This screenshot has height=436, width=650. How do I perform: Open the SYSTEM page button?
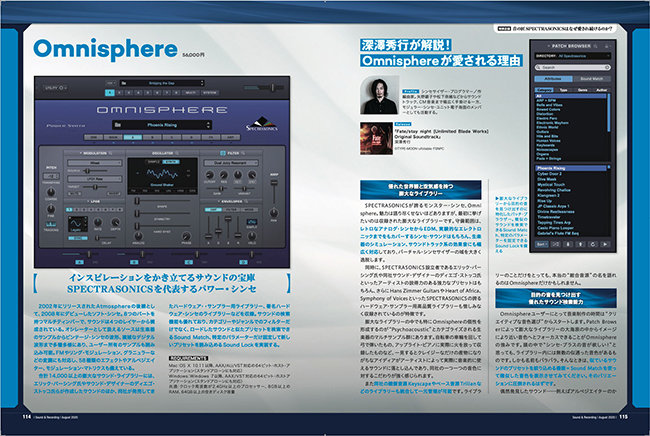[x=210, y=93]
